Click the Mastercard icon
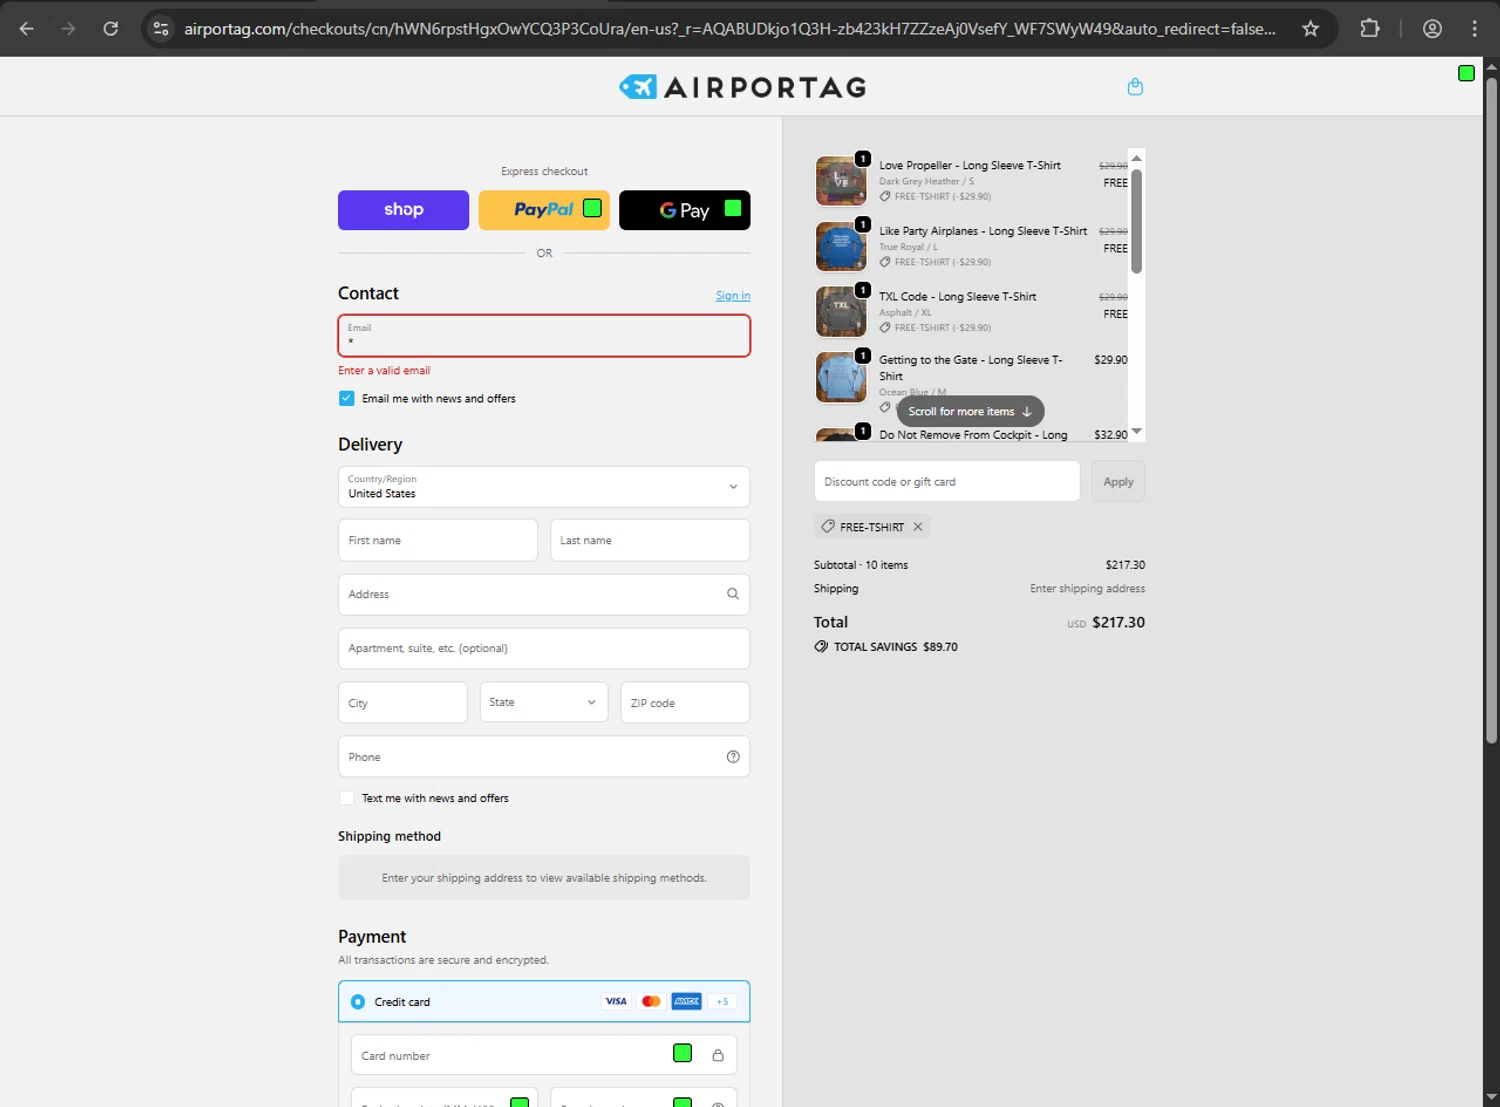Image resolution: width=1500 pixels, height=1107 pixels. [651, 1001]
